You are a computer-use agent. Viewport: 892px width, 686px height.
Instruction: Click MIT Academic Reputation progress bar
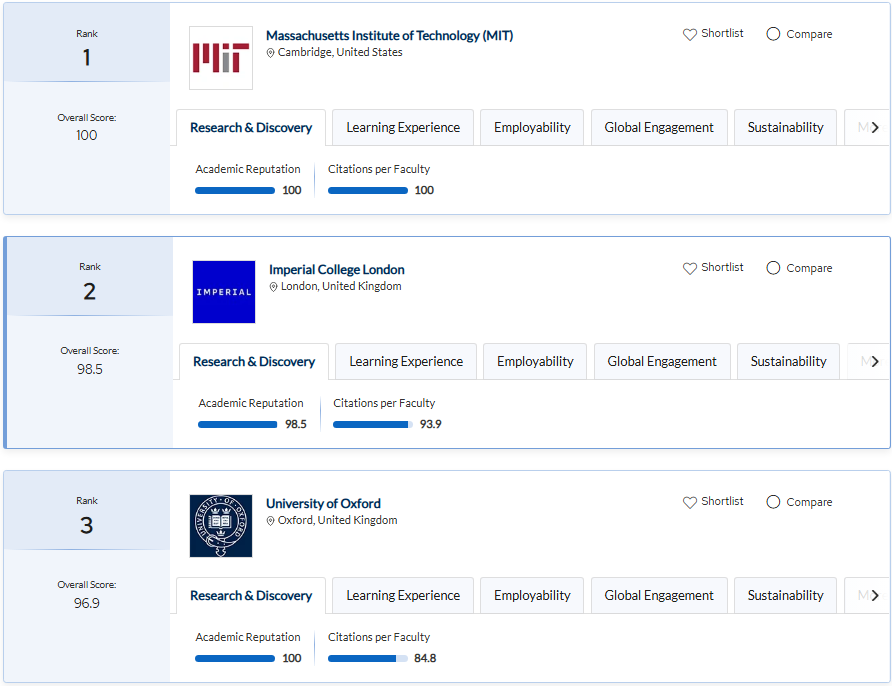pyautogui.click(x=235, y=191)
